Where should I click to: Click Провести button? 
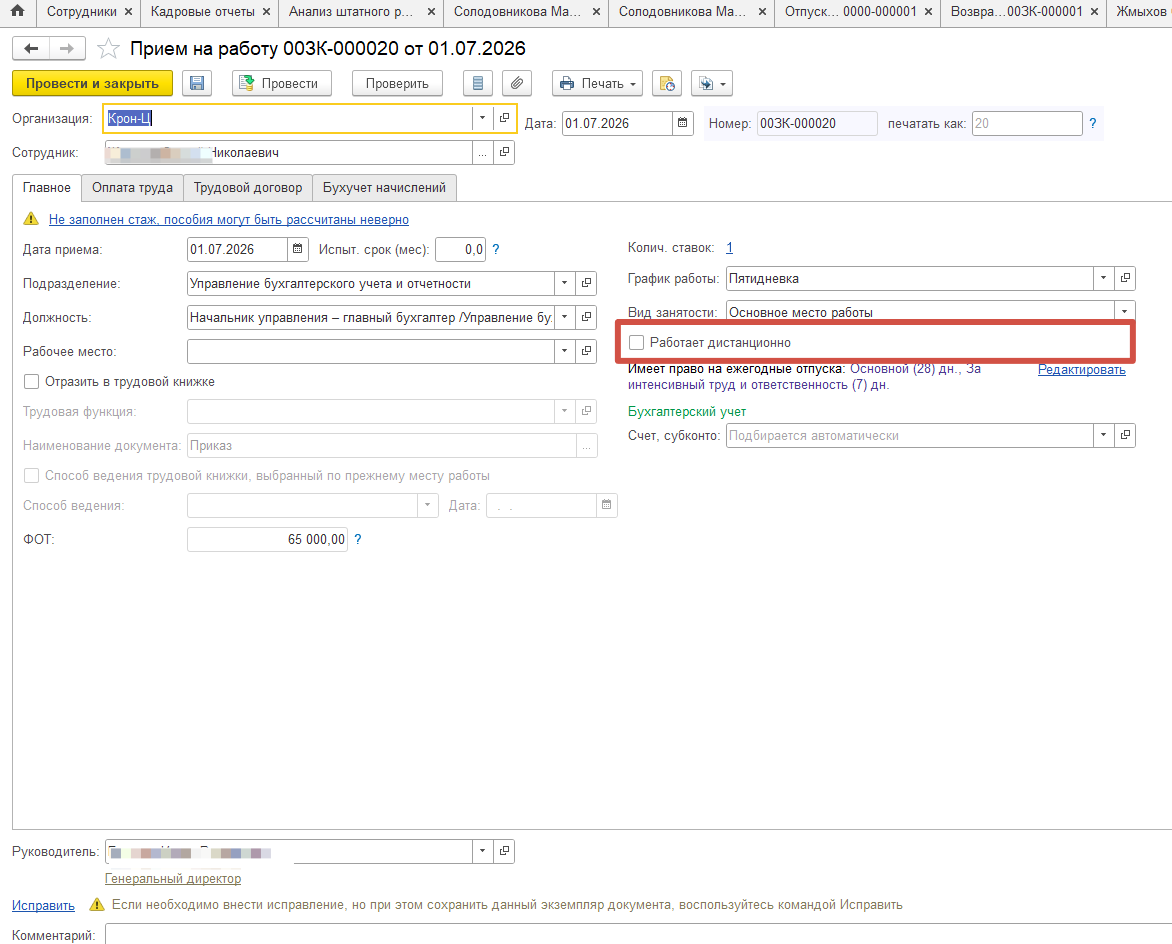pyautogui.click(x=281, y=83)
